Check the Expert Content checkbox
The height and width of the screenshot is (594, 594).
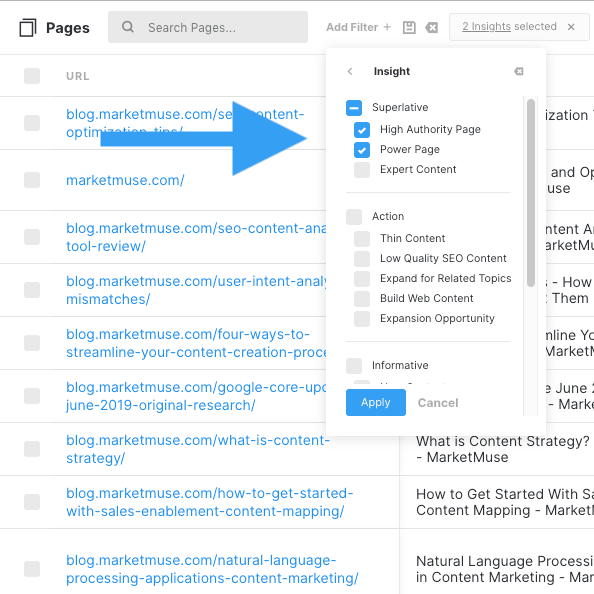point(362,170)
